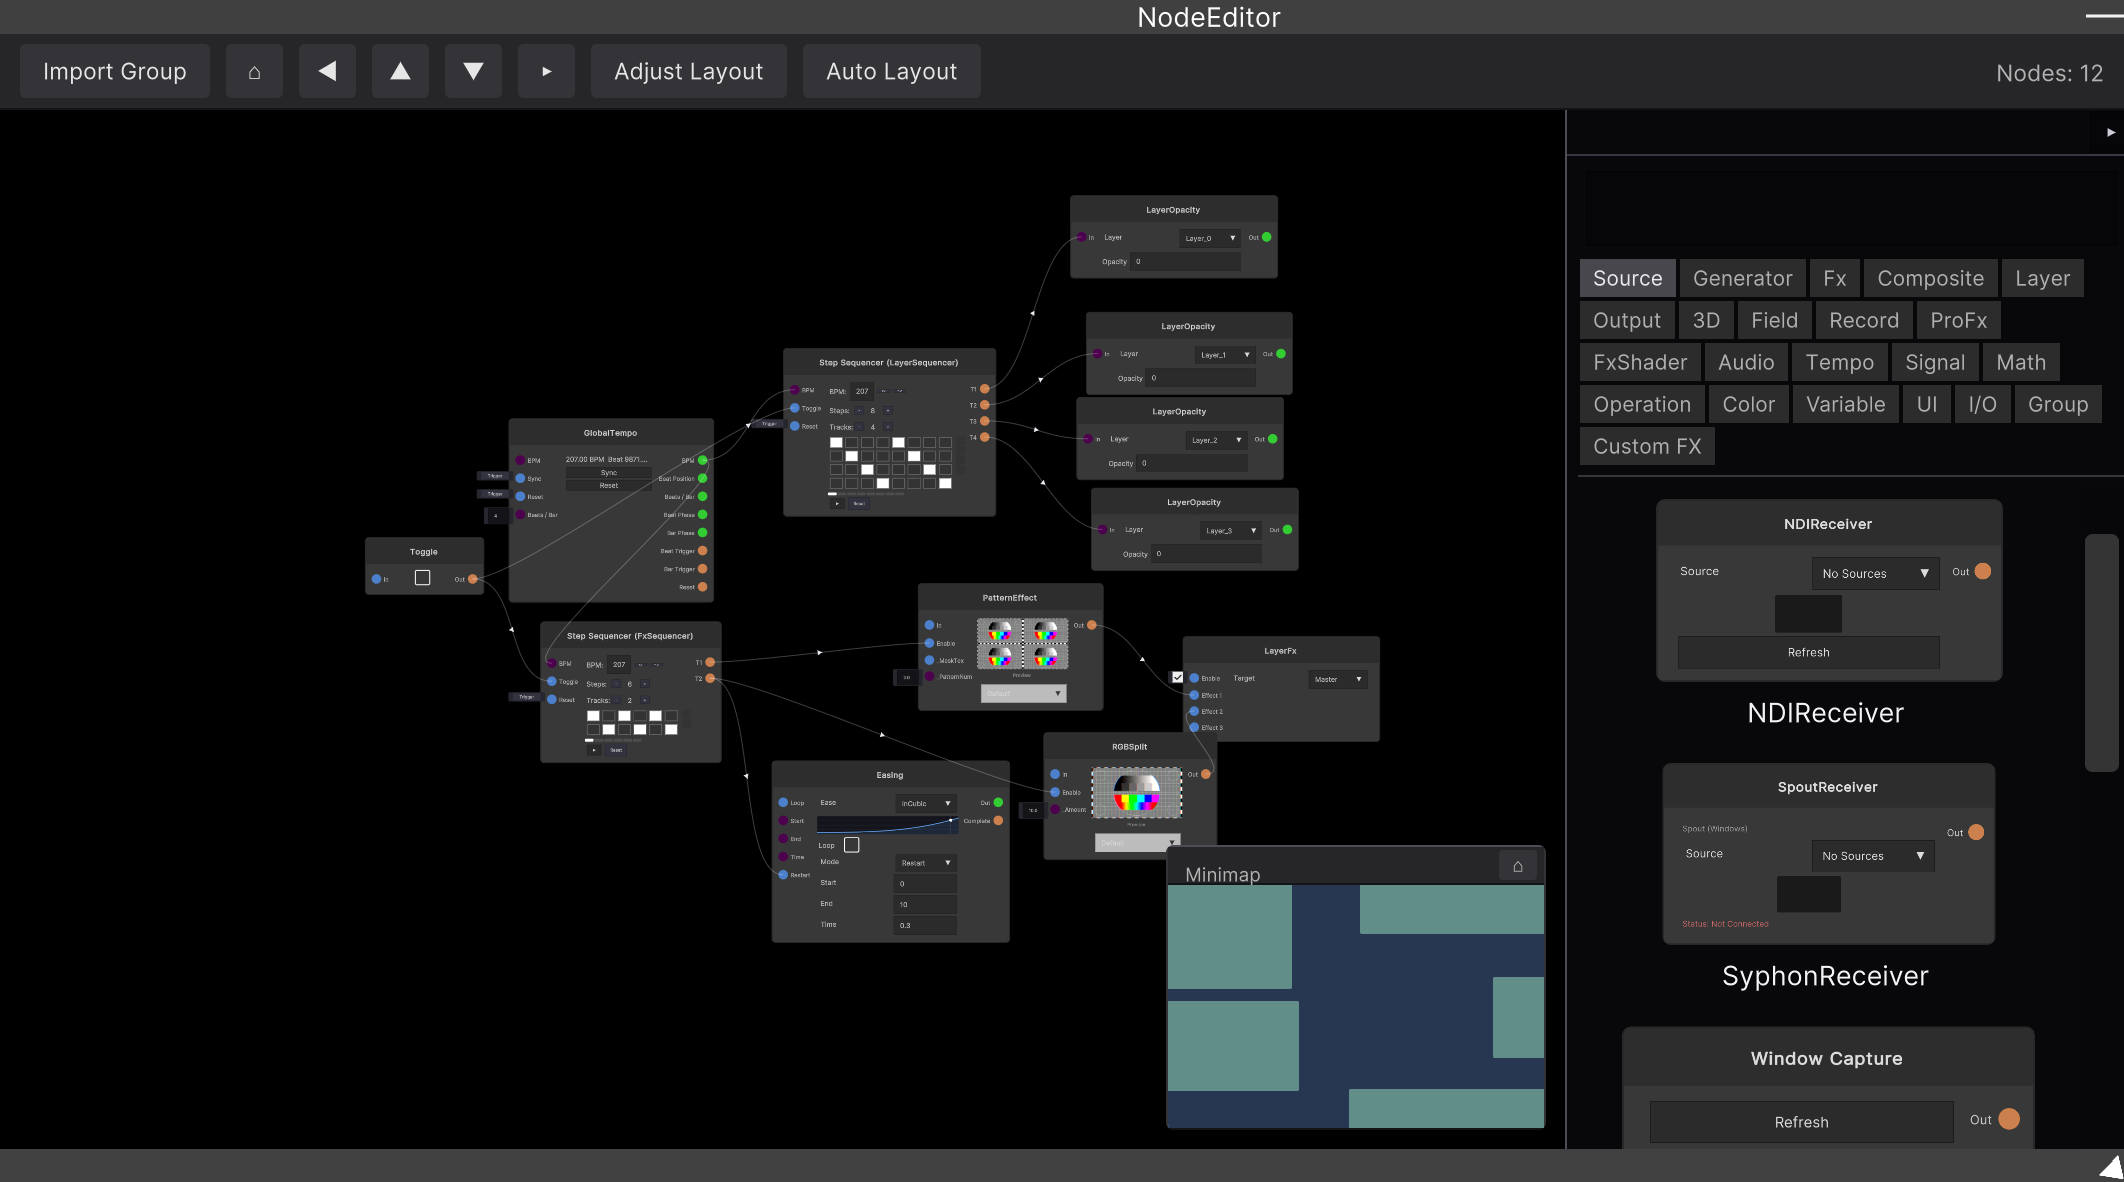The image size is (2124, 1182).
Task: Click the Easing Time input field
Action: pos(925,925)
